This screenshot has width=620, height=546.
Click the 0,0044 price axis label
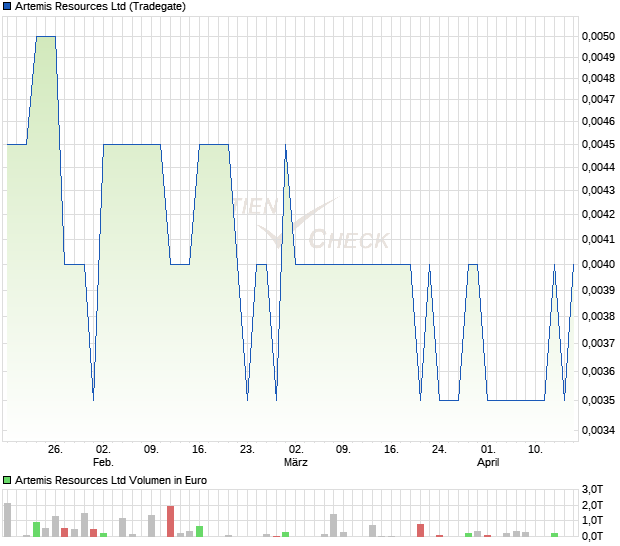(x=598, y=167)
